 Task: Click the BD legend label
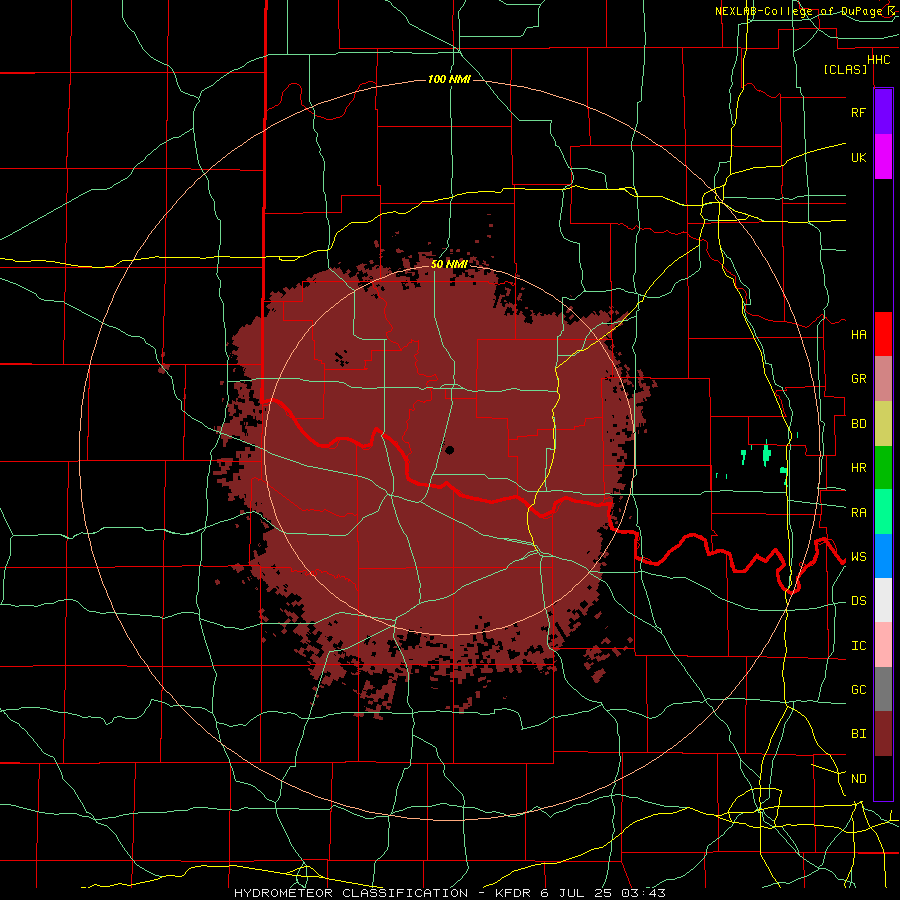pyautogui.click(x=858, y=424)
